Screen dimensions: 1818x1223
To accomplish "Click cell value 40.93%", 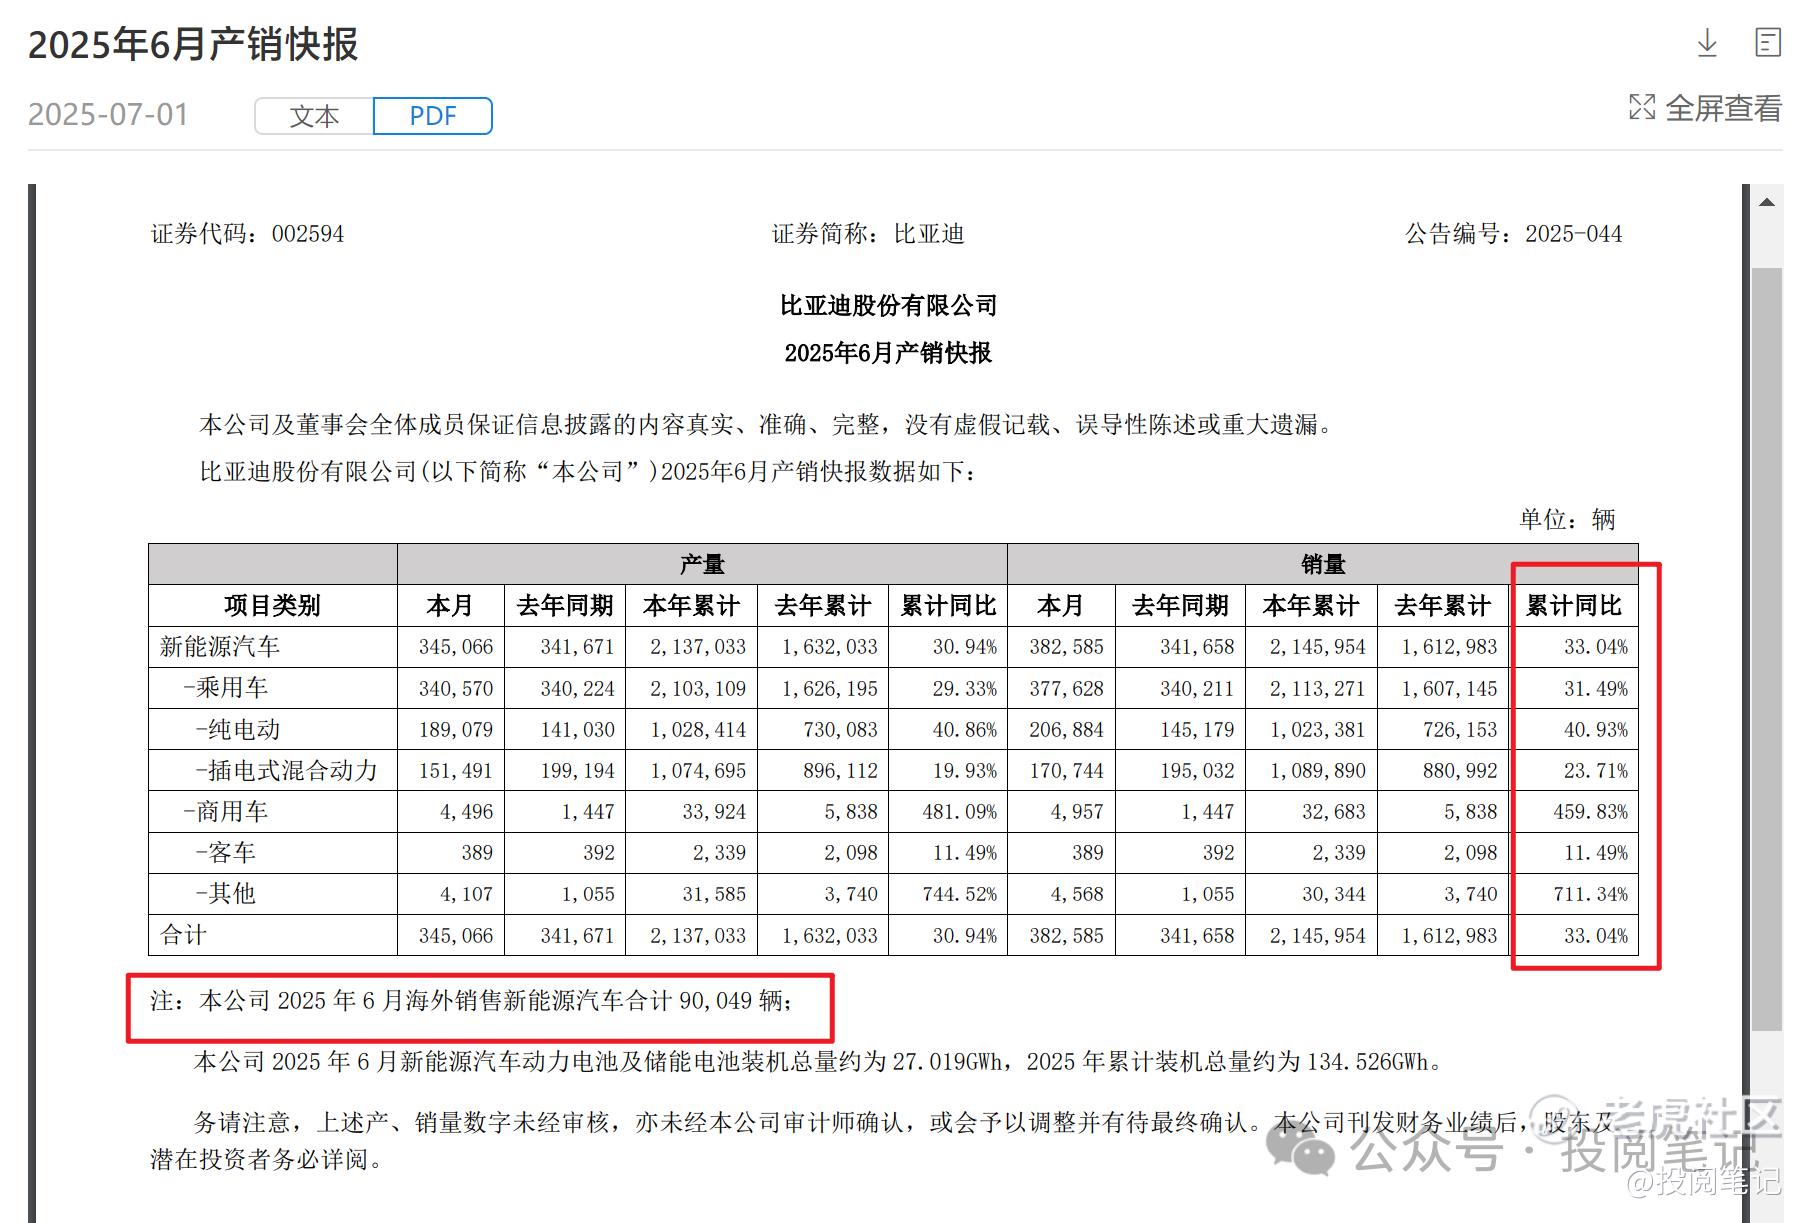I will tap(1596, 730).
